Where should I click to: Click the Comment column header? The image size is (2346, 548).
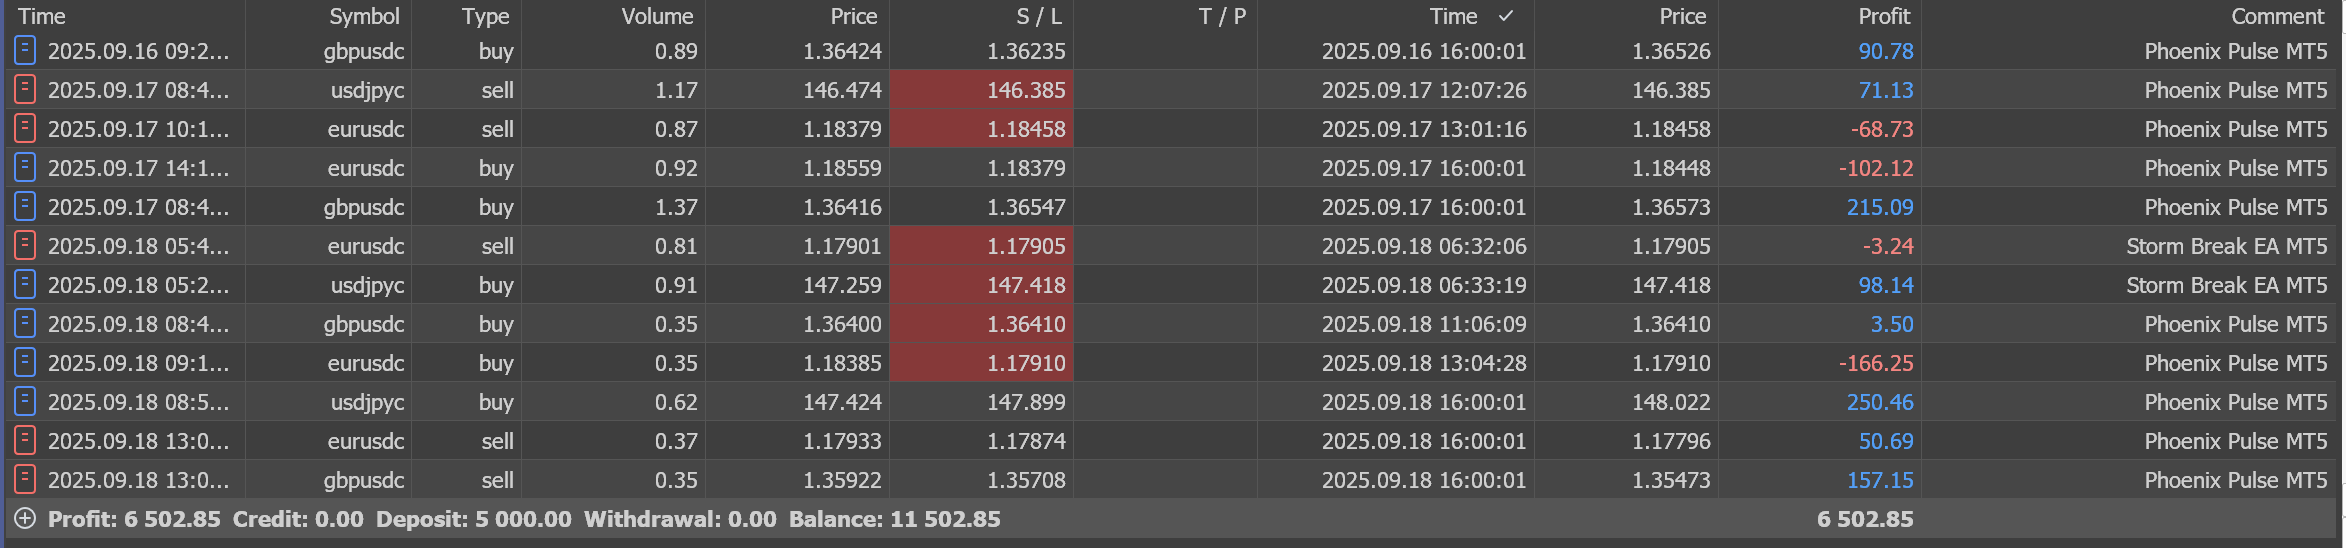click(2277, 16)
